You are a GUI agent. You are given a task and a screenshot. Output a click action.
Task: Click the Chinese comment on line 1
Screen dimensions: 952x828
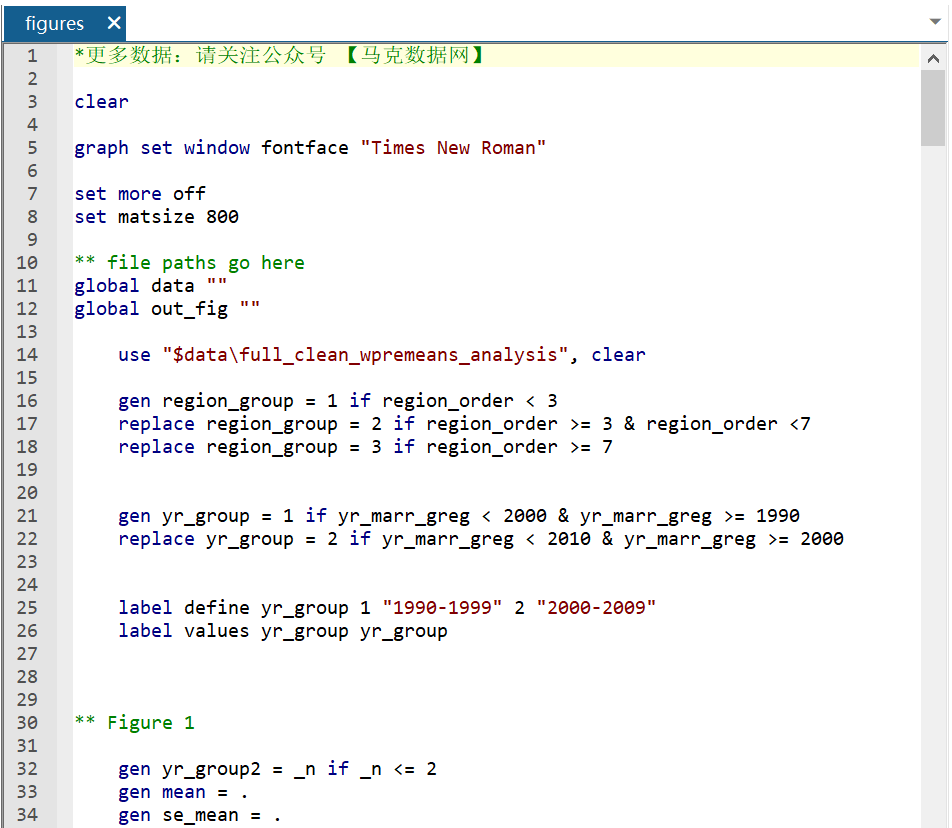[279, 55]
